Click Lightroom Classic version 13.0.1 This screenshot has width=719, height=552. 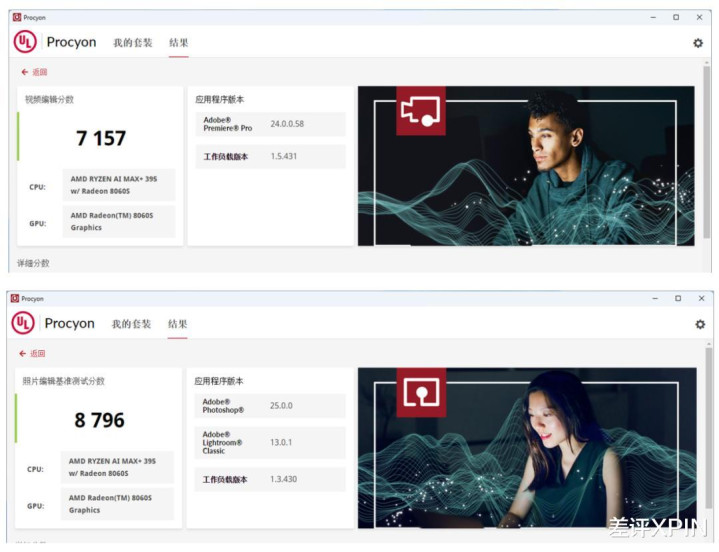281,442
